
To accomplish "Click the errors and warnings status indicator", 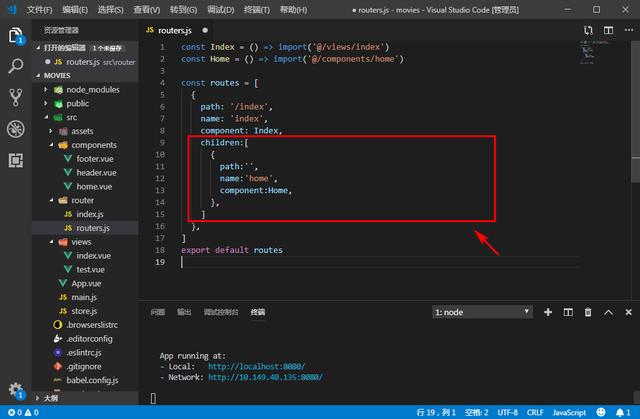I will click(23, 412).
